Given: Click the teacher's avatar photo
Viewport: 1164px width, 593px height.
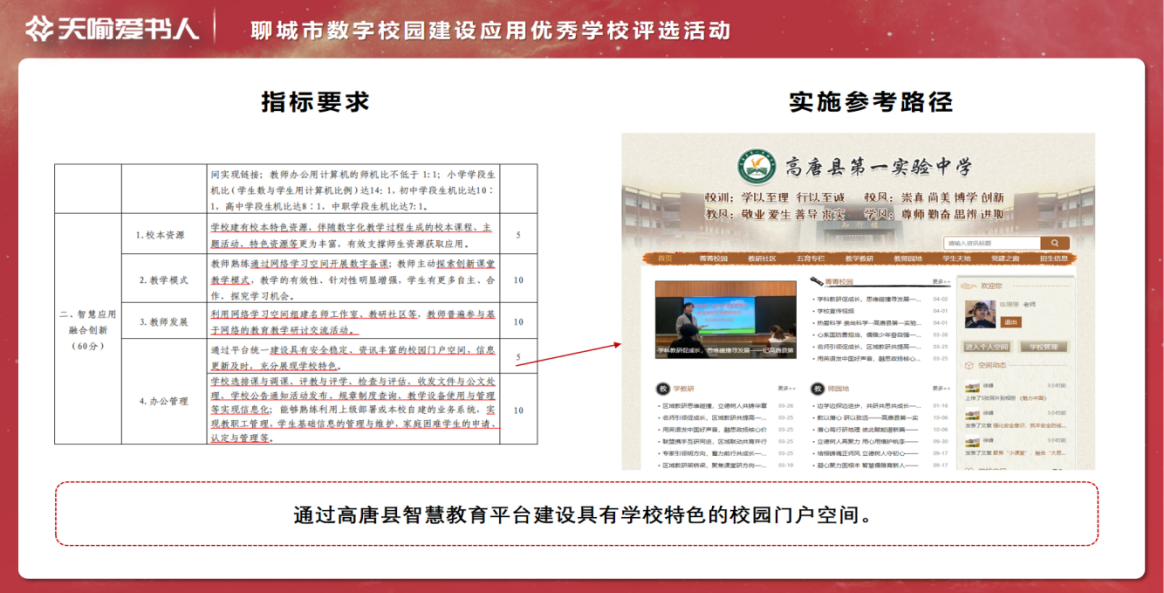Looking at the screenshot, I should 980,313.
